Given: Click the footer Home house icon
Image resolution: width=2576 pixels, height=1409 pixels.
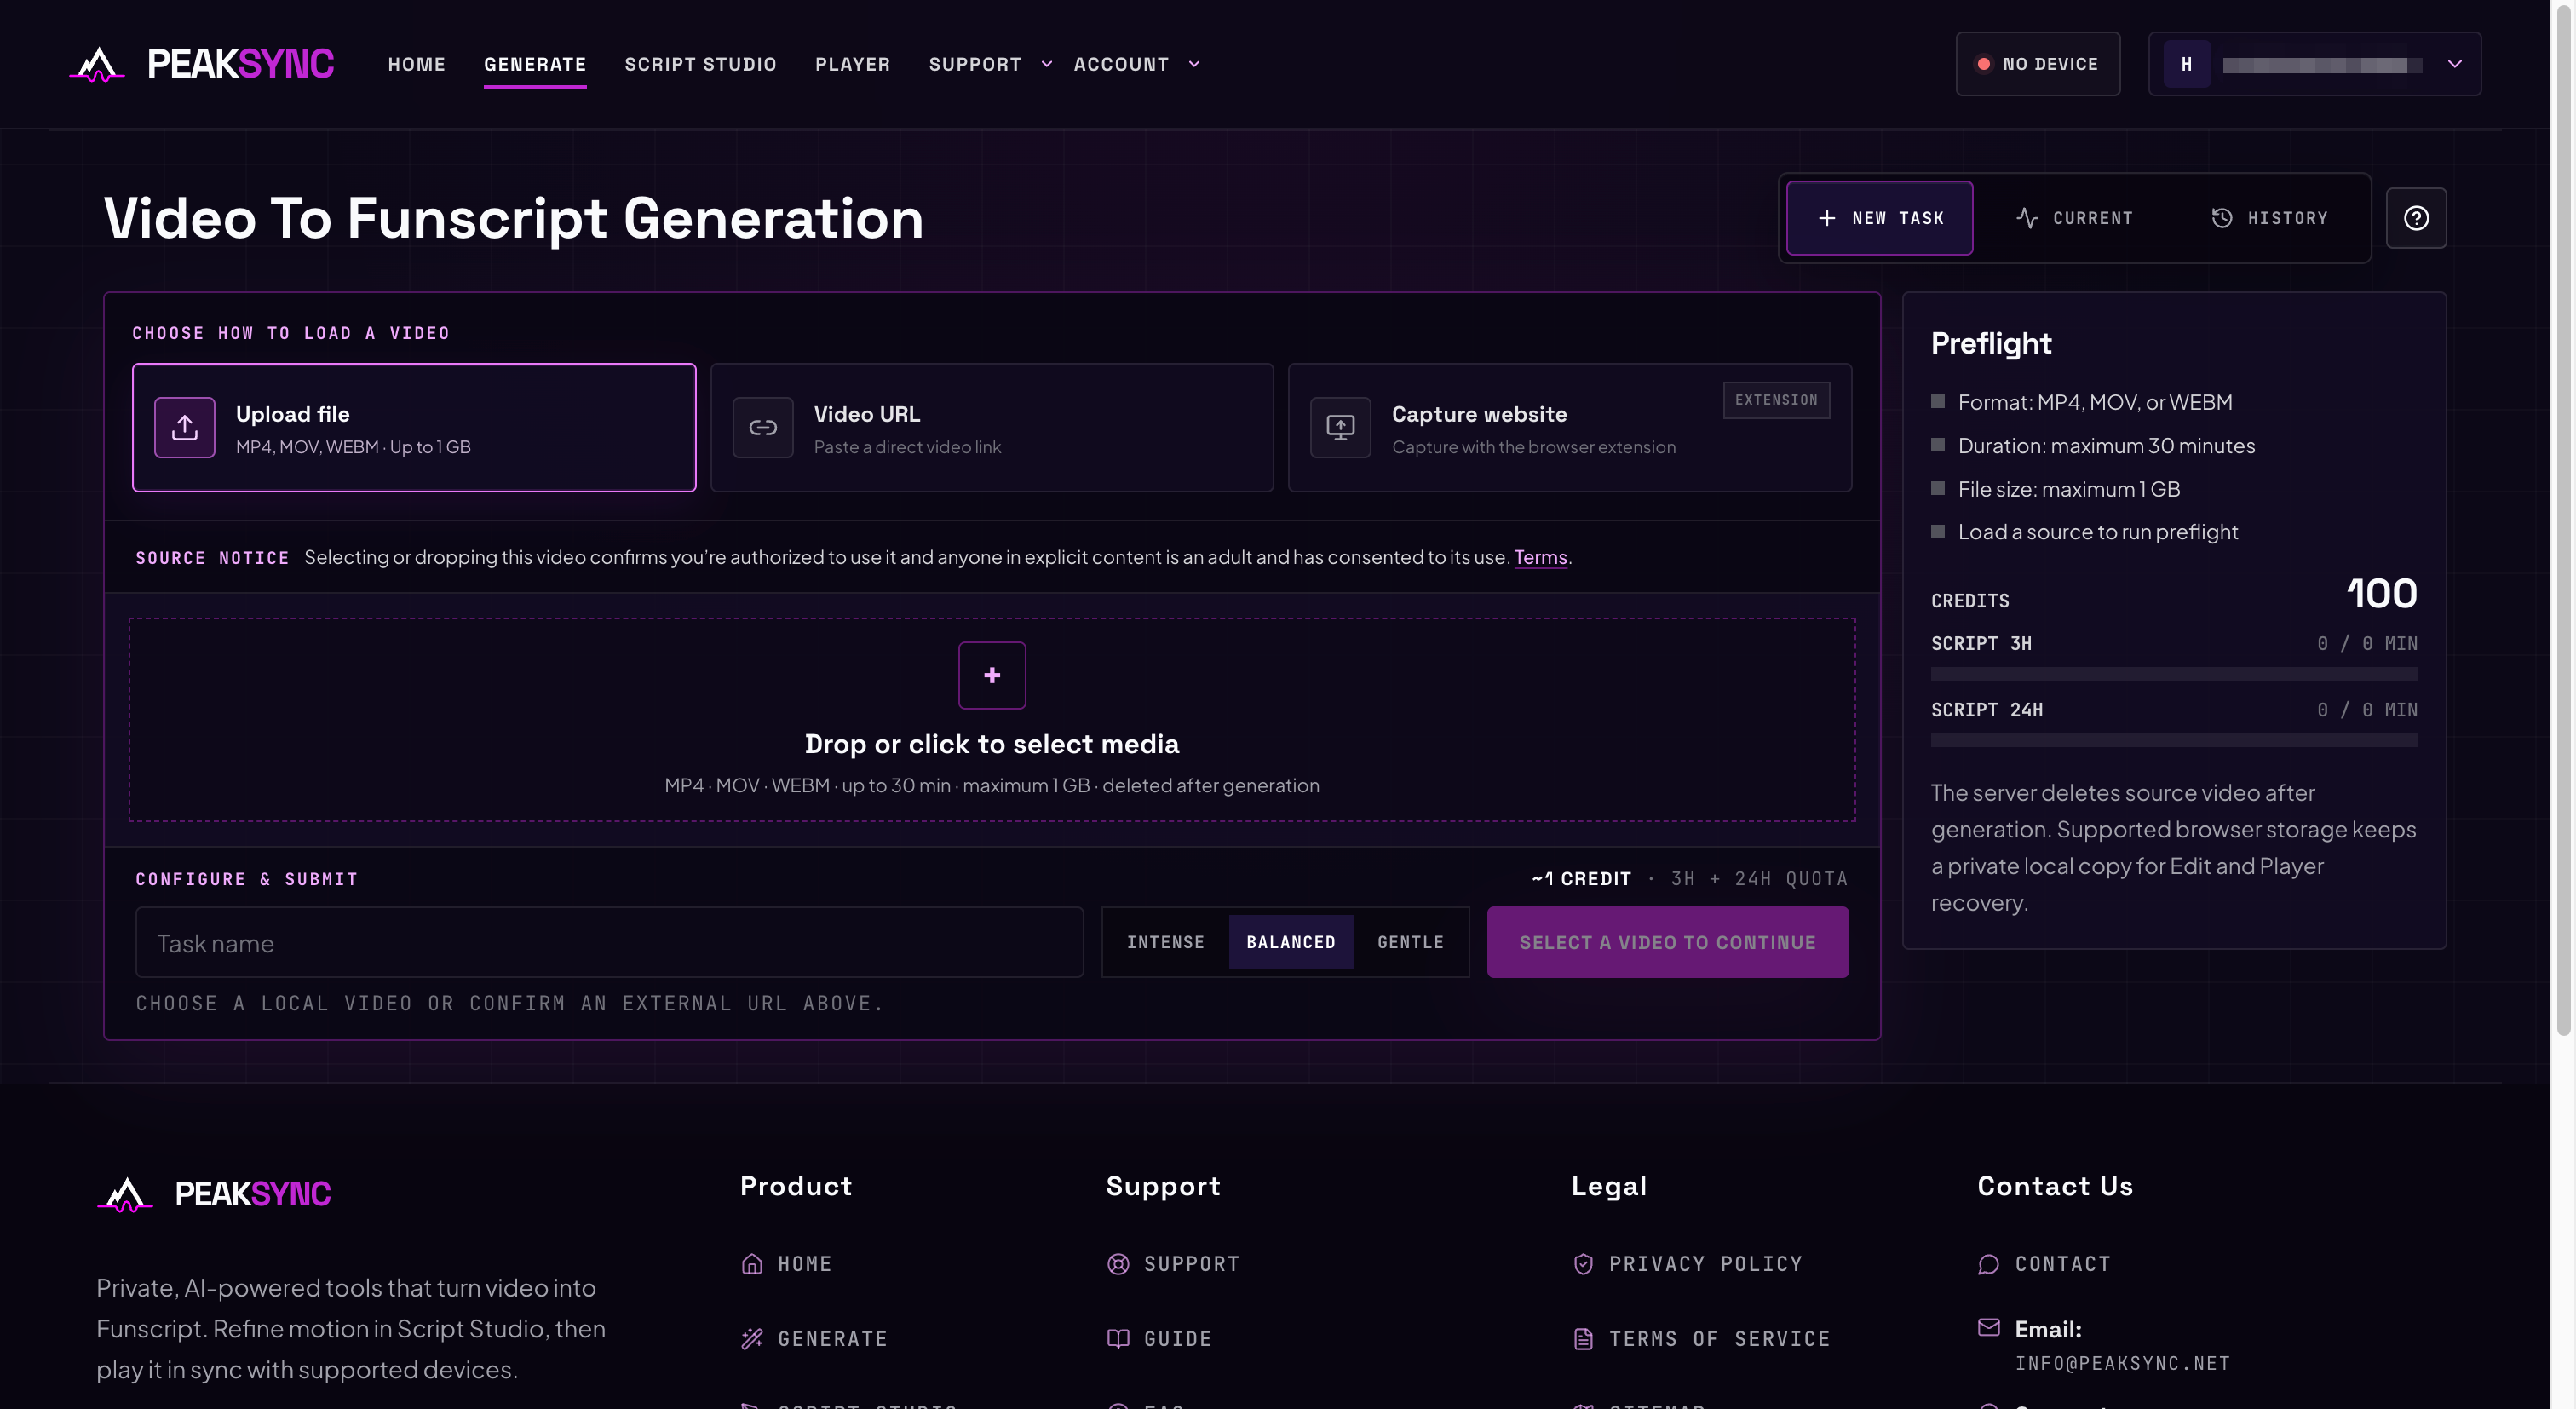Looking at the screenshot, I should pyautogui.click(x=752, y=1264).
